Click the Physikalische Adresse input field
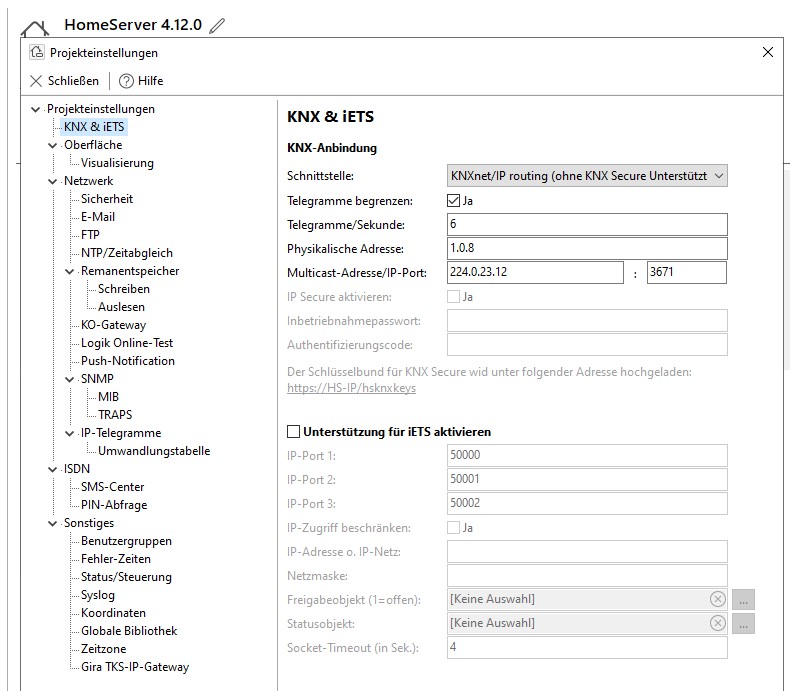790x691 pixels. click(x=587, y=248)
